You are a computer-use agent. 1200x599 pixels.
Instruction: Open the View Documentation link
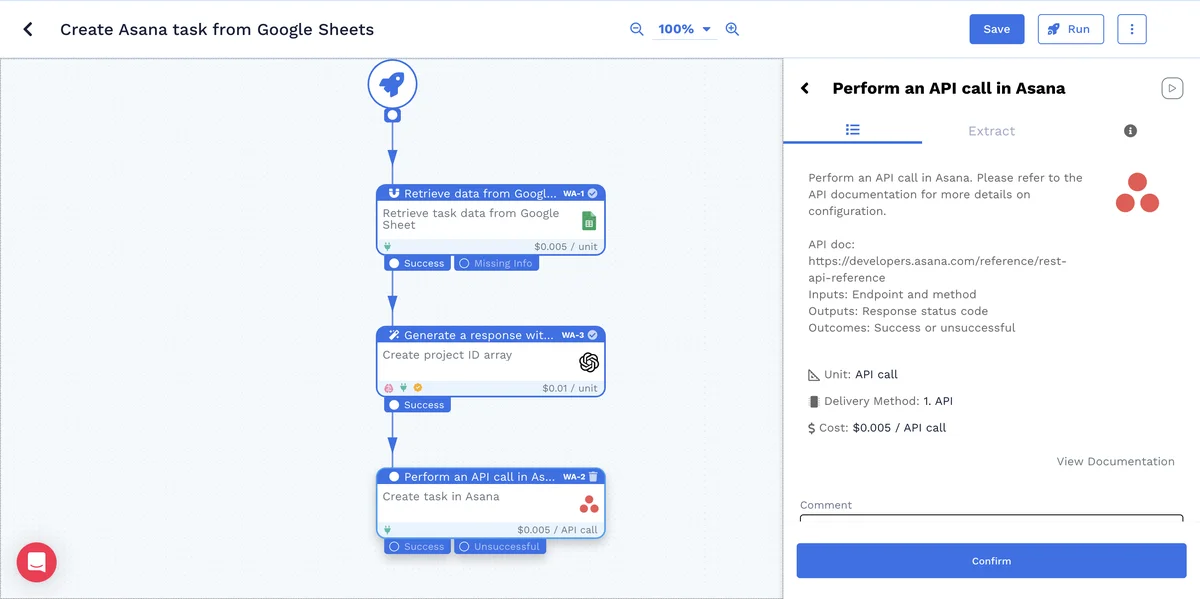click(1115, 461)
